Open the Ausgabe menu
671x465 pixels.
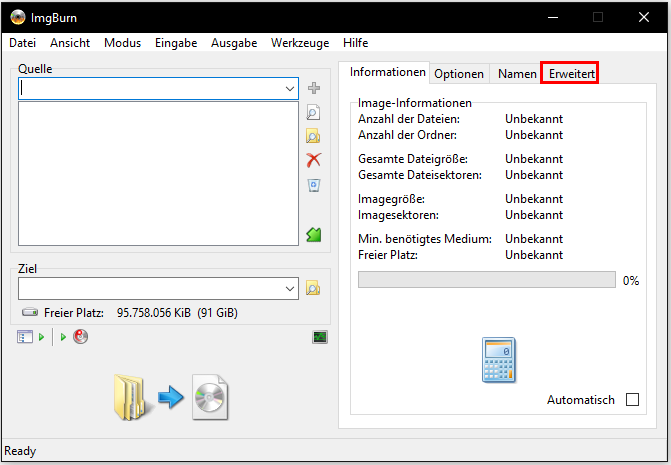[x=234, y=43]
